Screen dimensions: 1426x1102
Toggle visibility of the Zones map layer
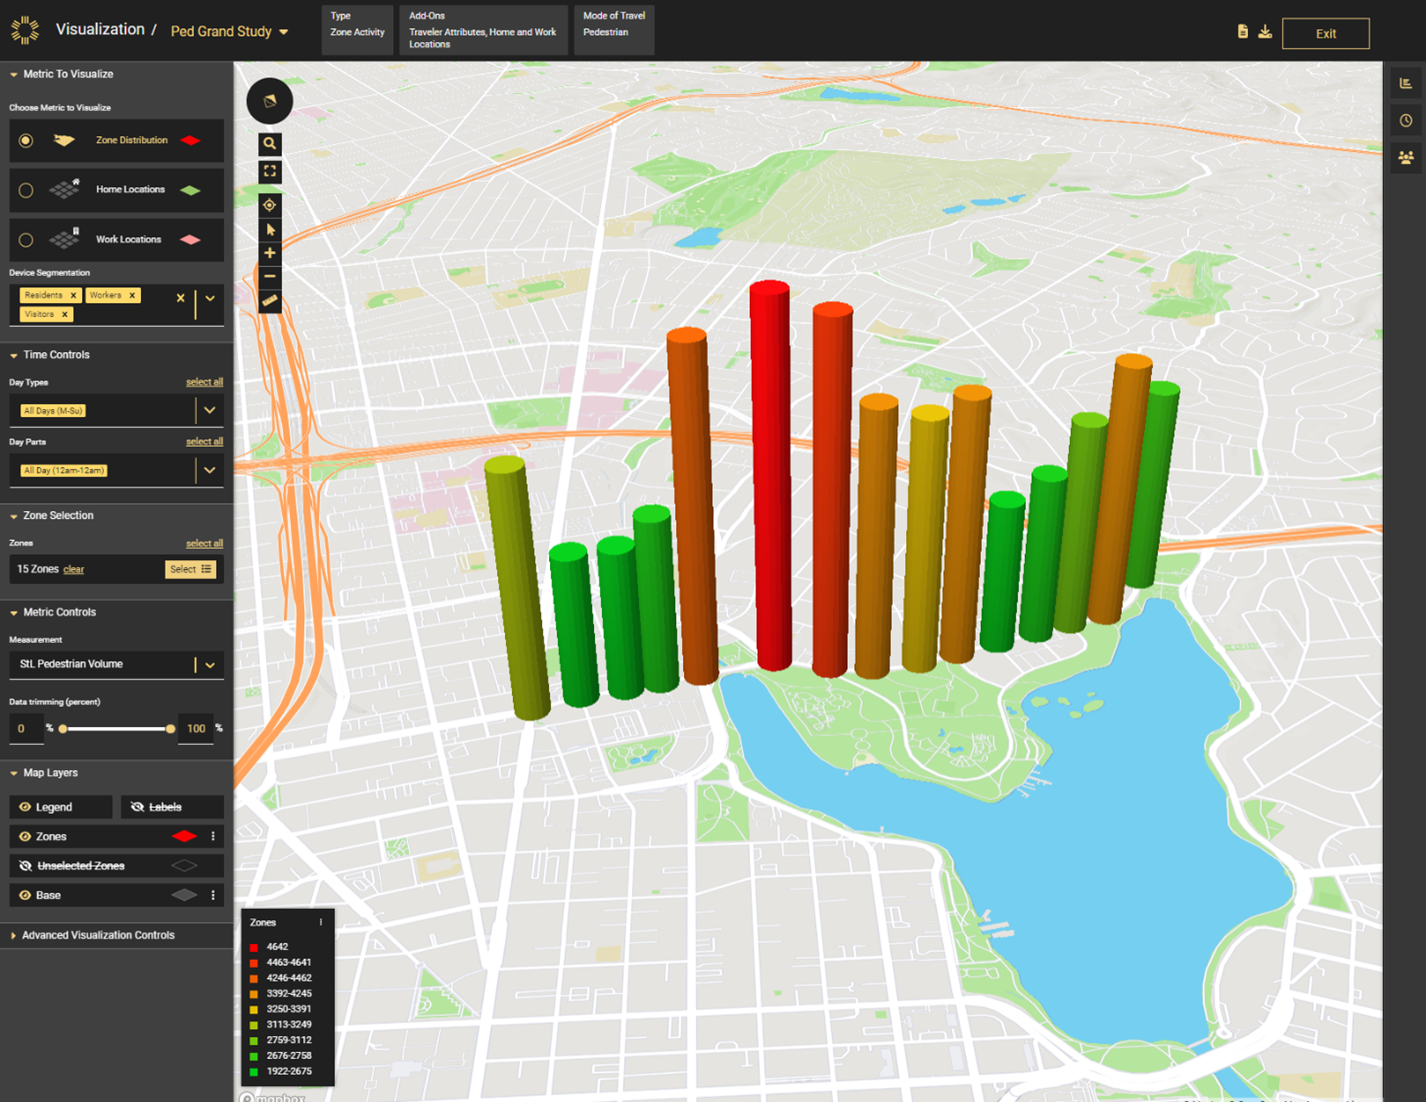(x=25, y=836)
